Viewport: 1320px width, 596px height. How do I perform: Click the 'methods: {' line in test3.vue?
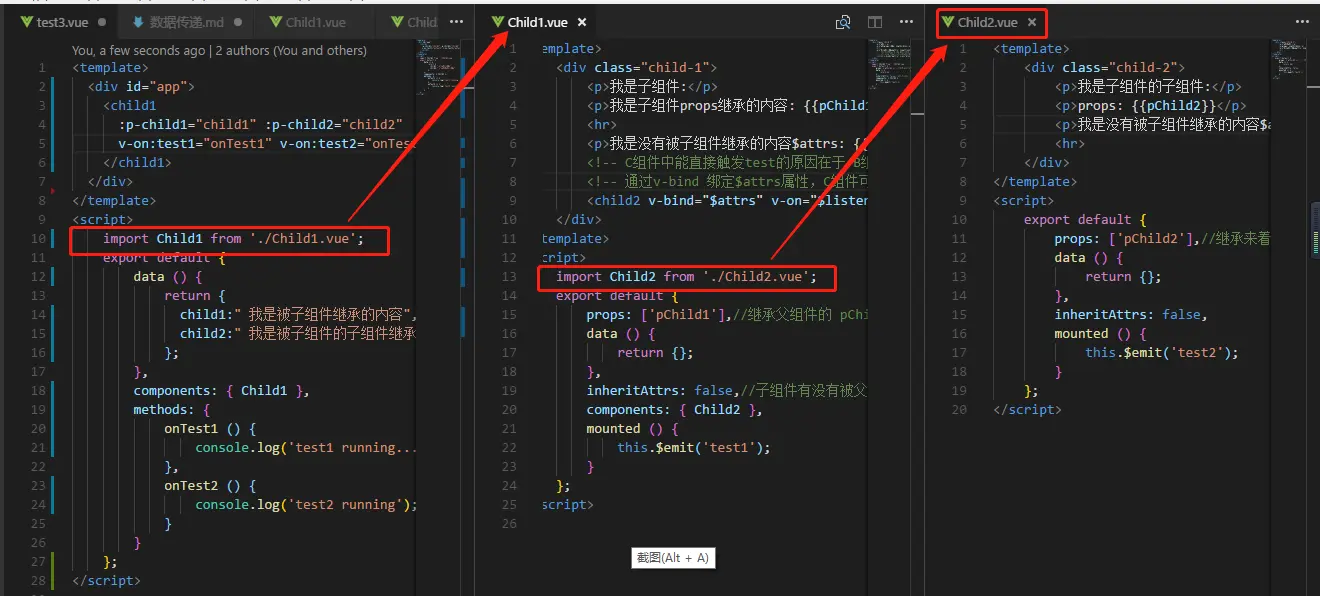point(172,410)
